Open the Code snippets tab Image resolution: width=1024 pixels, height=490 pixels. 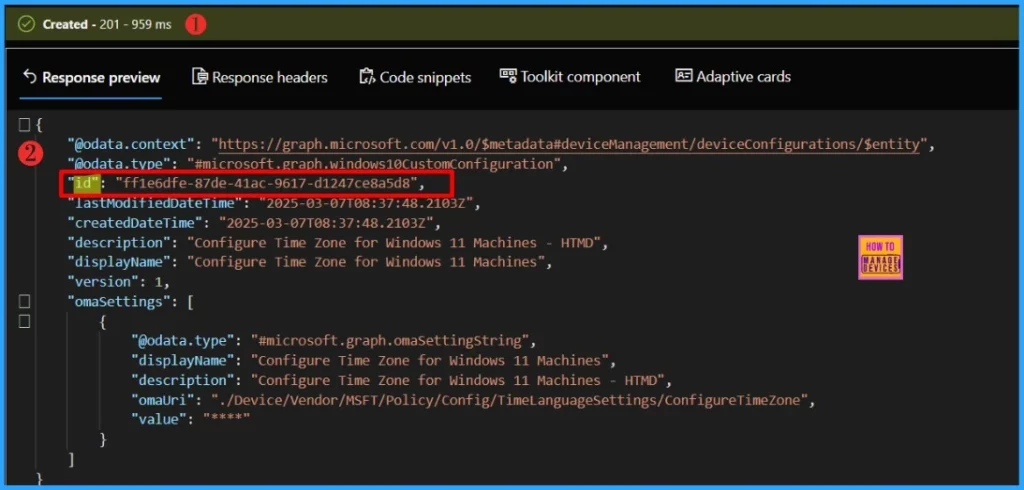415,78
